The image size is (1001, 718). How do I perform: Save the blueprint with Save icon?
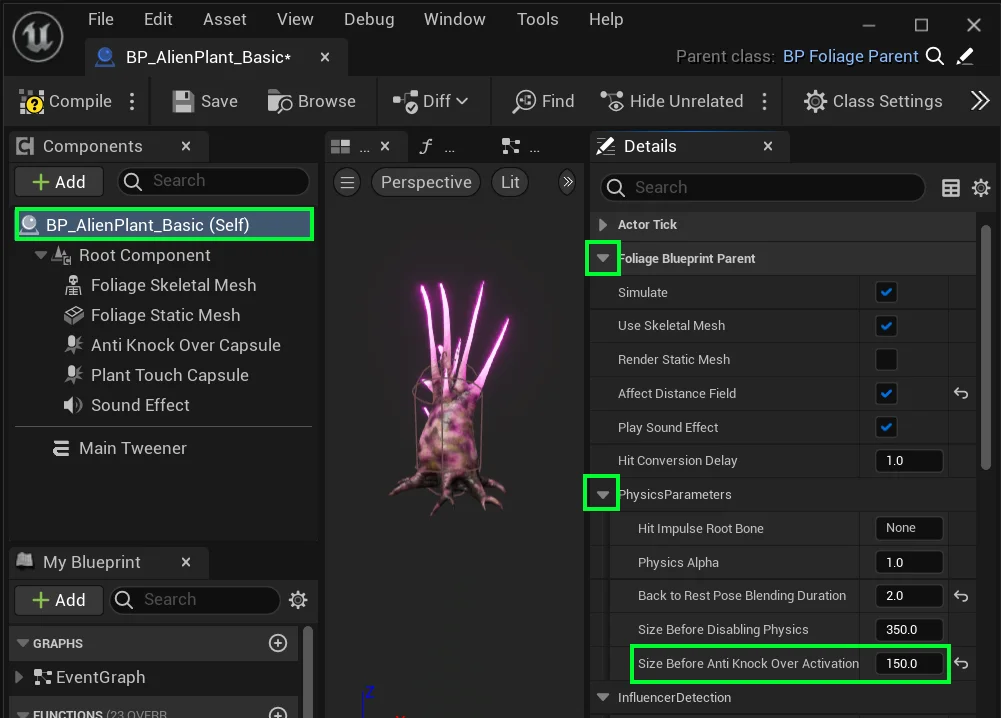pyautogui.click(x=183, y=101)
